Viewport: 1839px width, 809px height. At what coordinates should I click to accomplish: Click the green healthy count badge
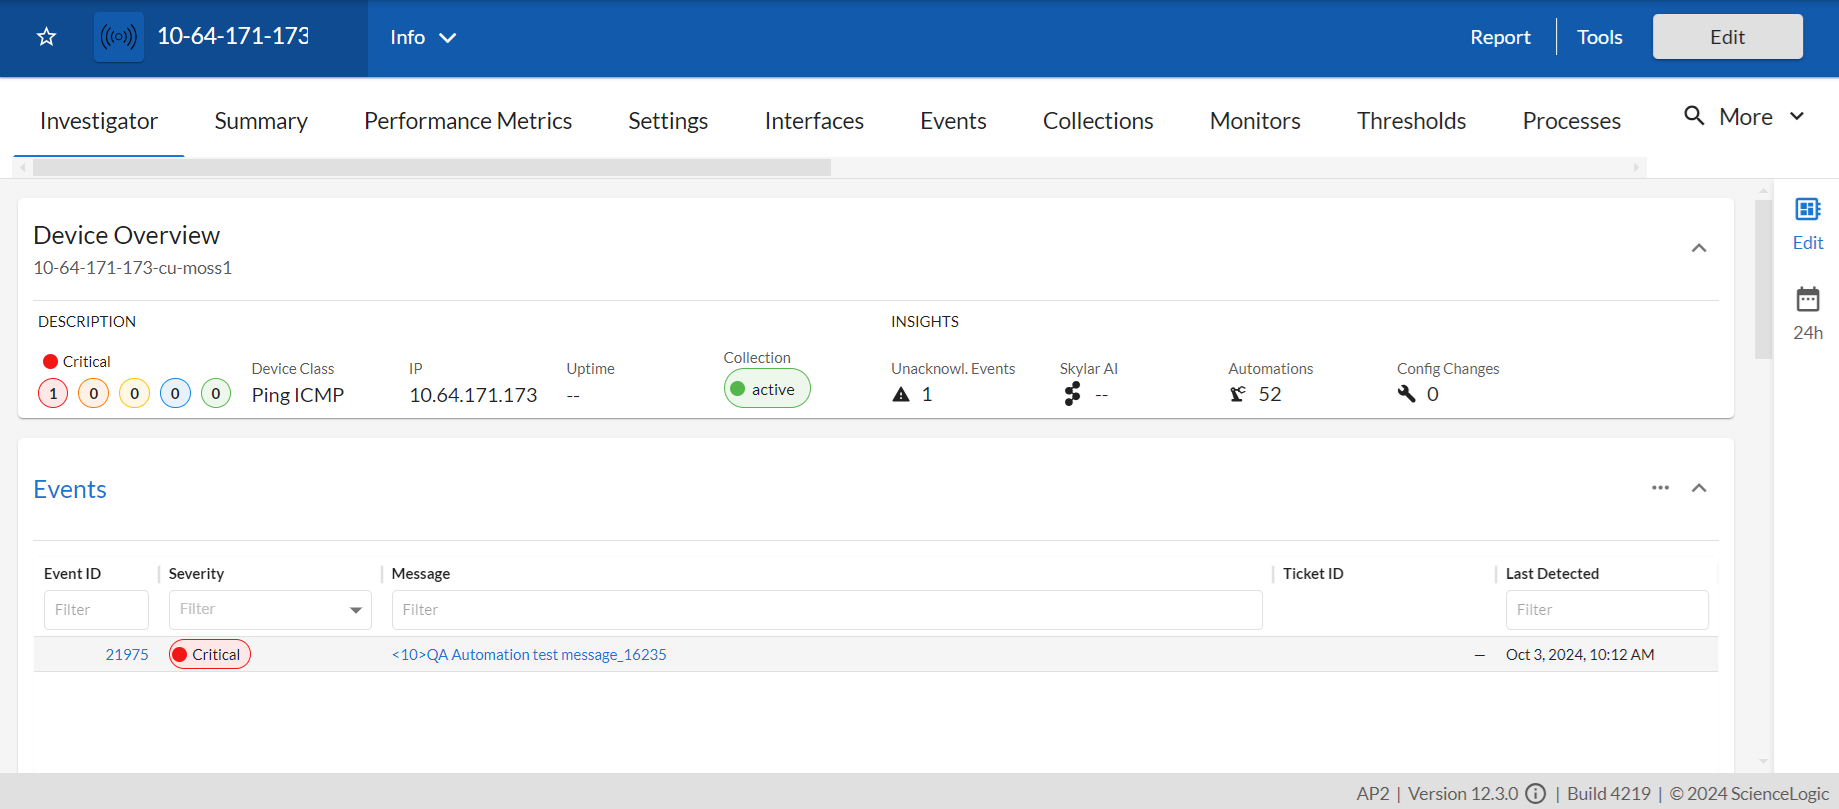click(216, 394)
